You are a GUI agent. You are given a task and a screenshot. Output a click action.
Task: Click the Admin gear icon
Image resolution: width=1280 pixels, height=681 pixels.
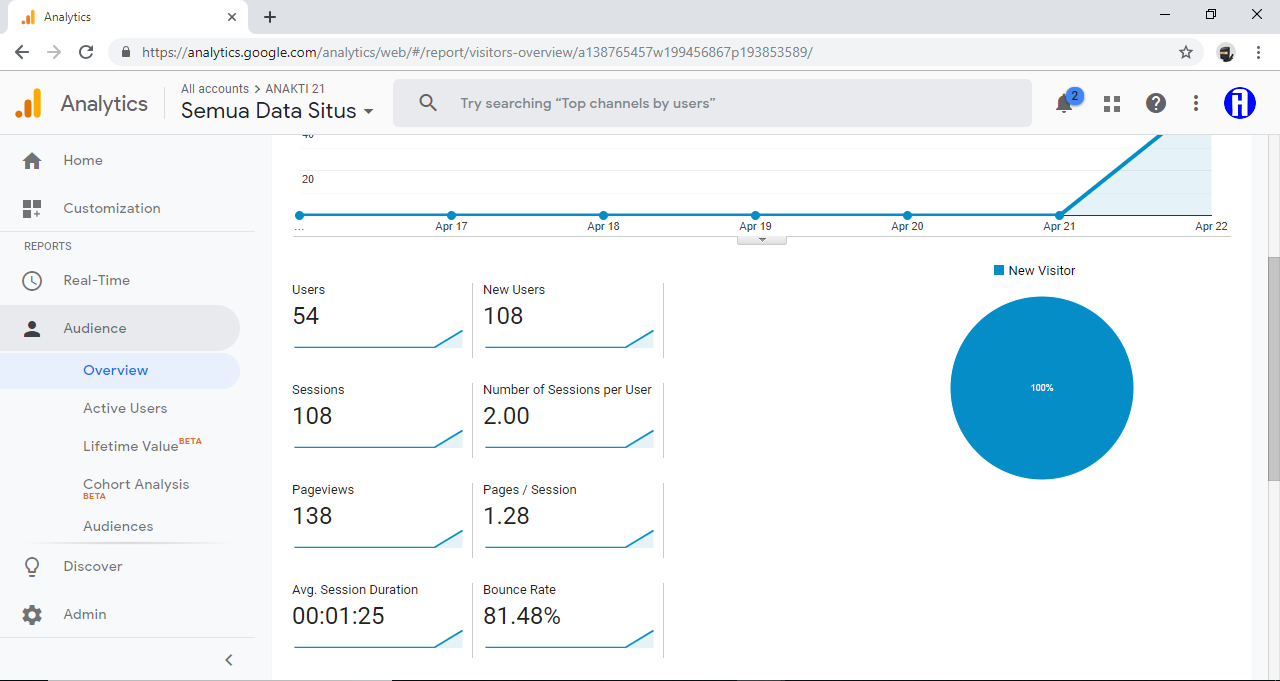click(x=32, y=614)
